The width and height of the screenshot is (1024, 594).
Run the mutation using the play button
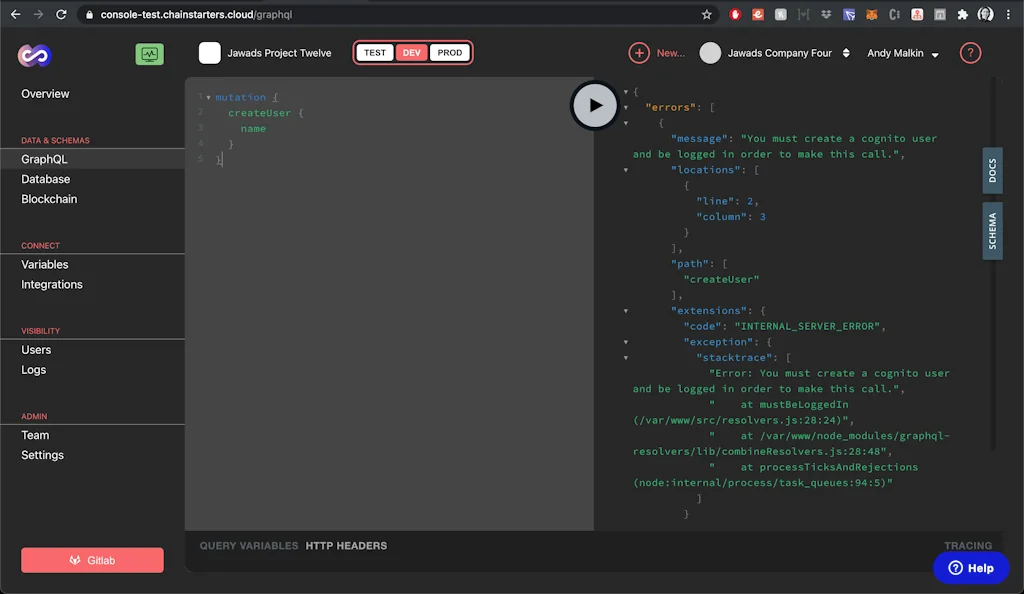(595, 104)
